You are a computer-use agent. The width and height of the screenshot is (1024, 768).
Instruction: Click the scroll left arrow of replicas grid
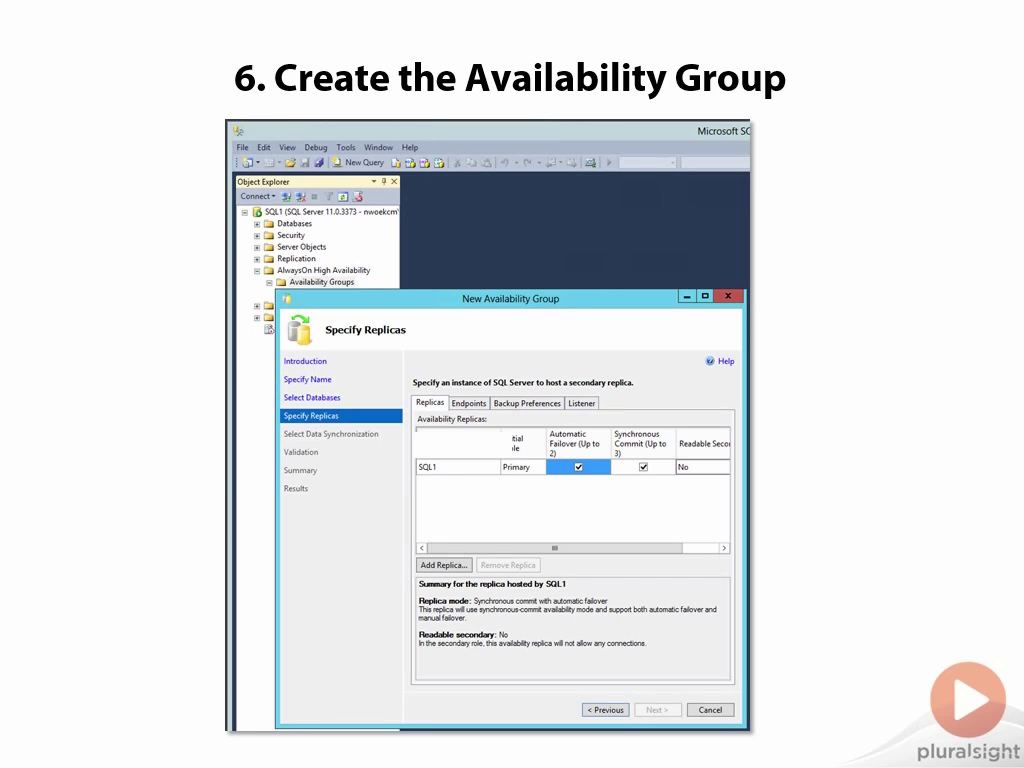click(x=422, y=548)
